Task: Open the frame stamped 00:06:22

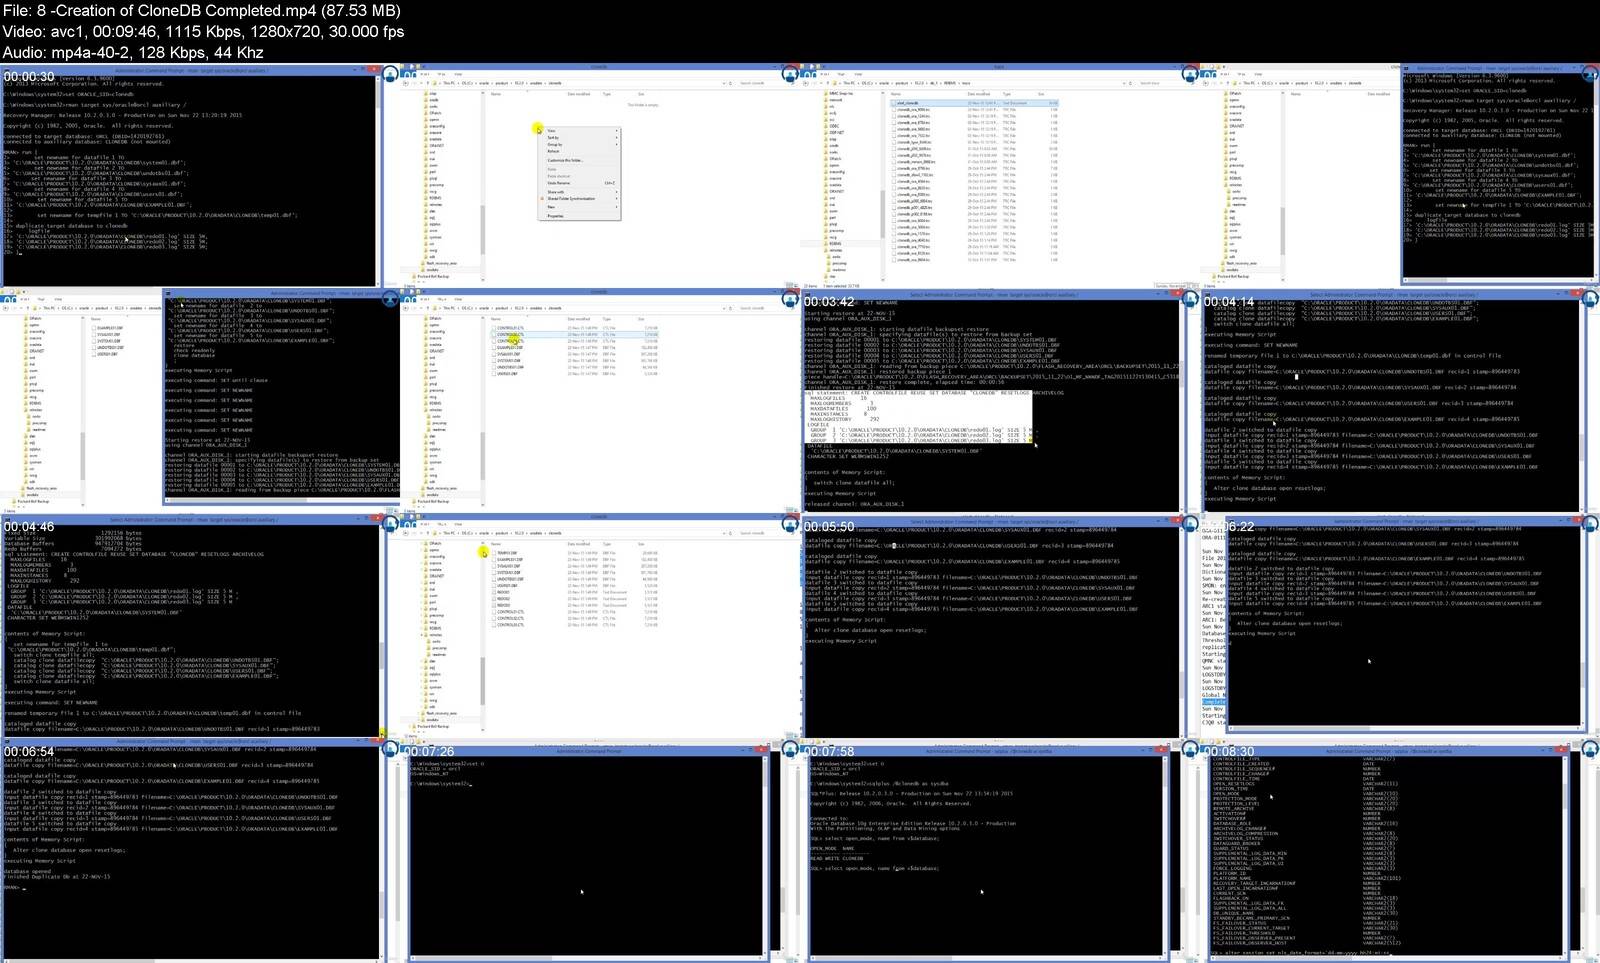Action: [1398, 627]
